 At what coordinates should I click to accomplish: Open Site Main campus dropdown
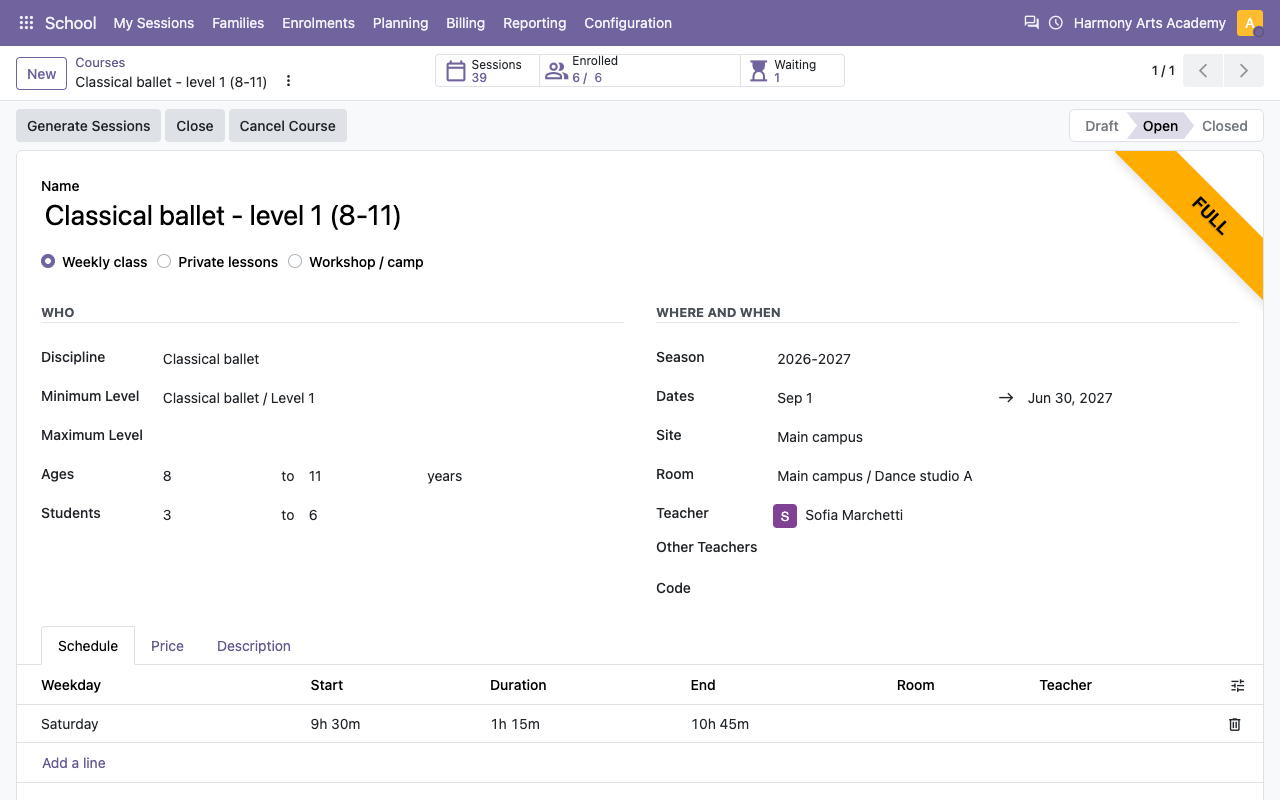coord(1008,437)
